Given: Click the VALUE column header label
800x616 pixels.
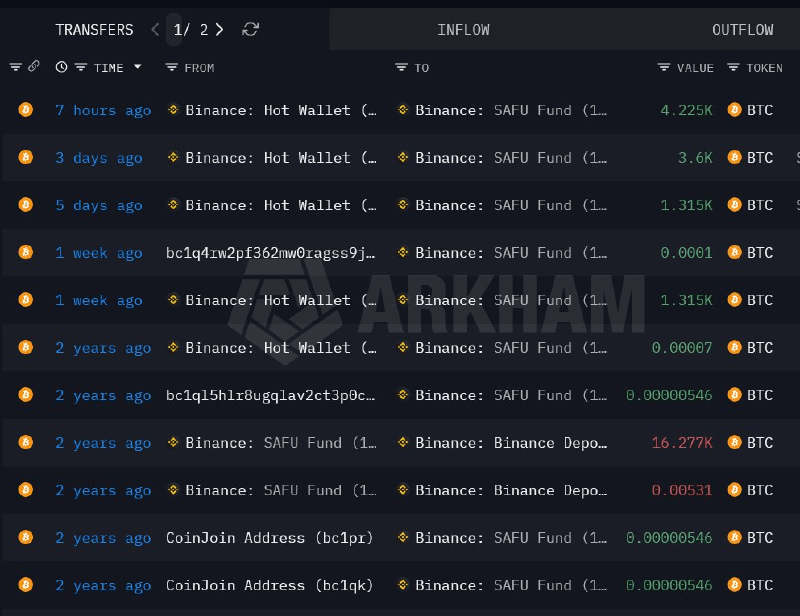Looking at the screenshot, I should pos(695,68).
